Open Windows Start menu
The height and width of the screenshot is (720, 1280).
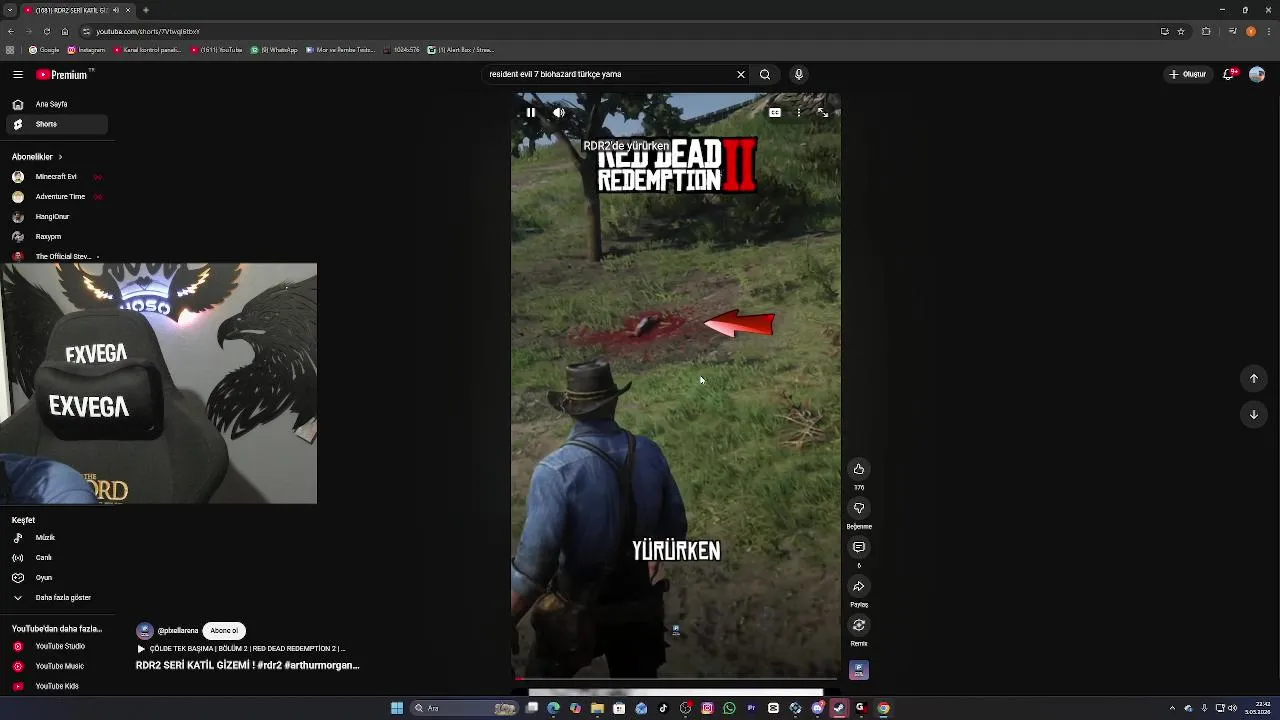click(x=397, y=708)
